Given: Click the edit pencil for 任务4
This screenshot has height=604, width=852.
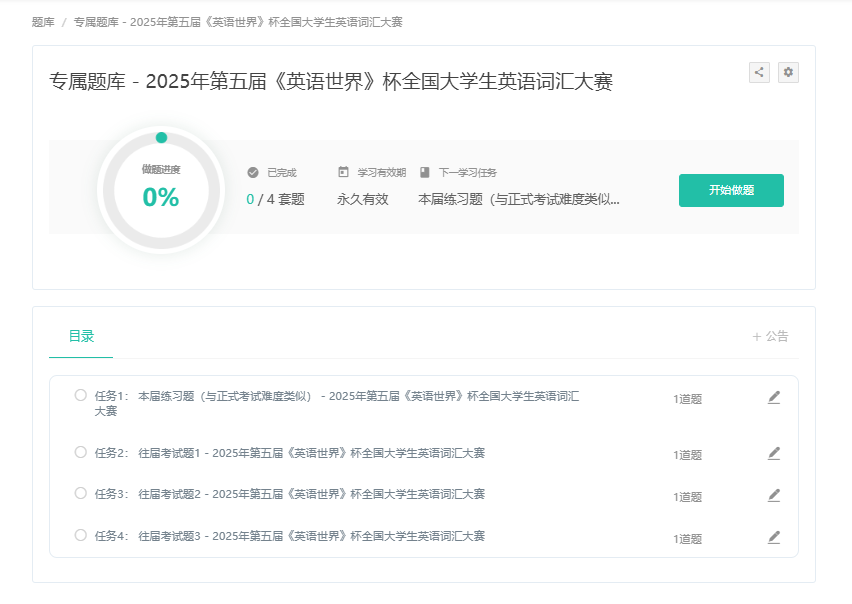Looking at the screenshot, I should [x=773, y=538].
